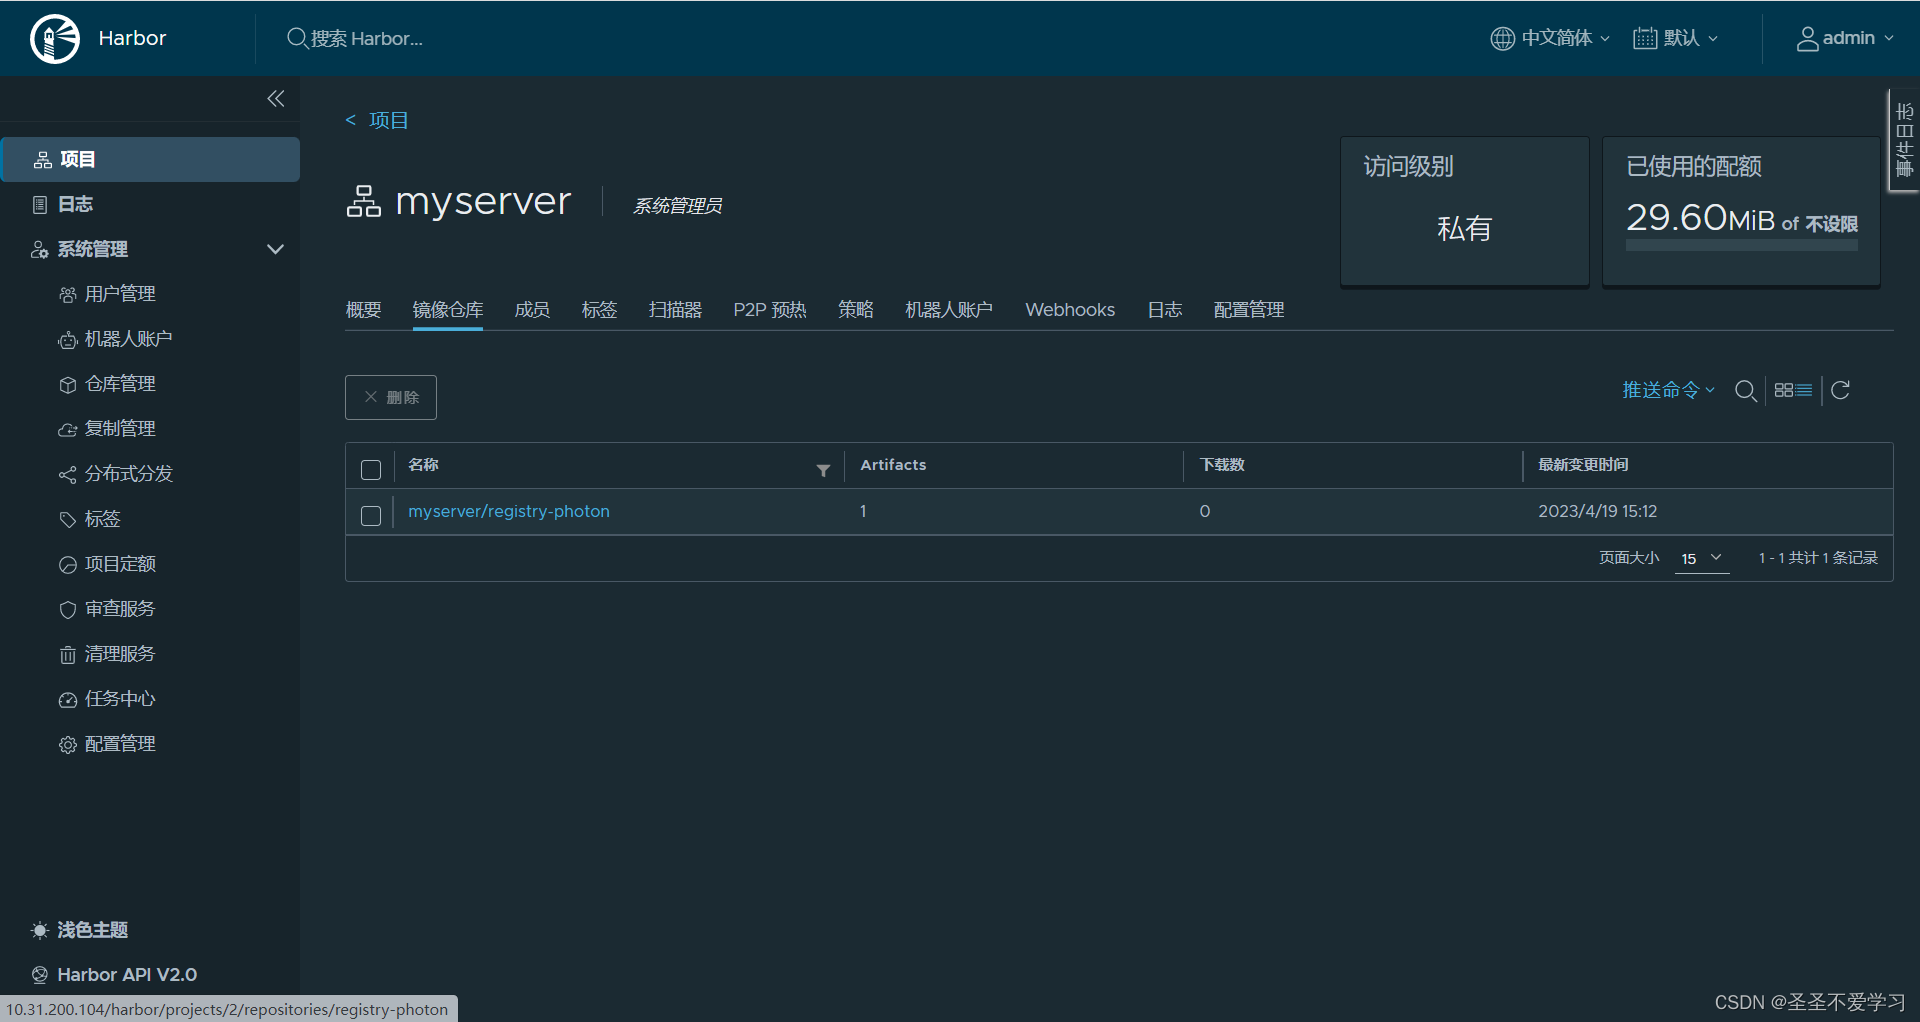Screen dimensions: 1920x1022
Task: Switch to the 概要 summary tab
Action: [363, 310]
